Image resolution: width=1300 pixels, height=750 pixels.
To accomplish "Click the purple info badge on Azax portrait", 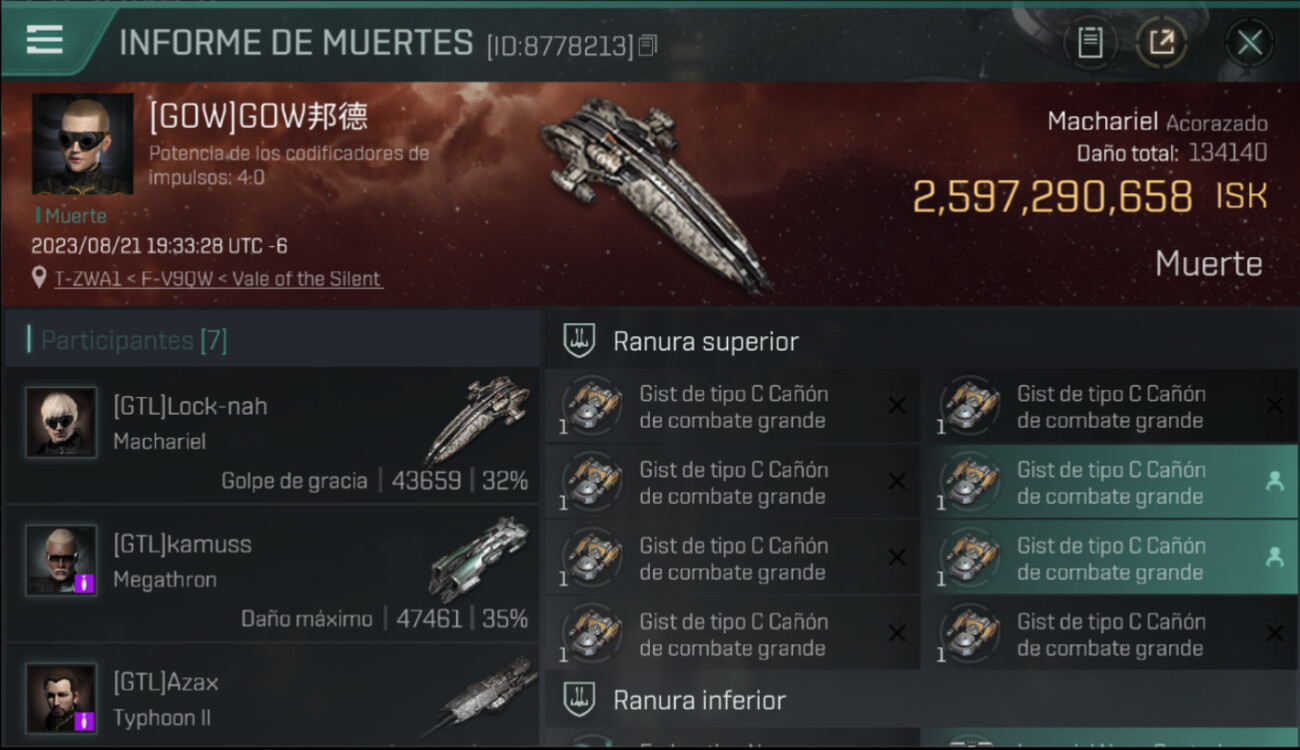I will 85,720.
